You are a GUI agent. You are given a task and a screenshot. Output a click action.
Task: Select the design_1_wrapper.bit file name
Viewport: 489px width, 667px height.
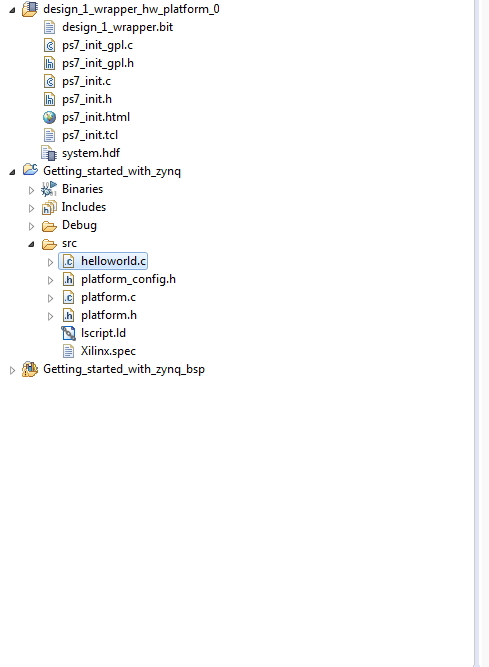[x=117, y=27]
